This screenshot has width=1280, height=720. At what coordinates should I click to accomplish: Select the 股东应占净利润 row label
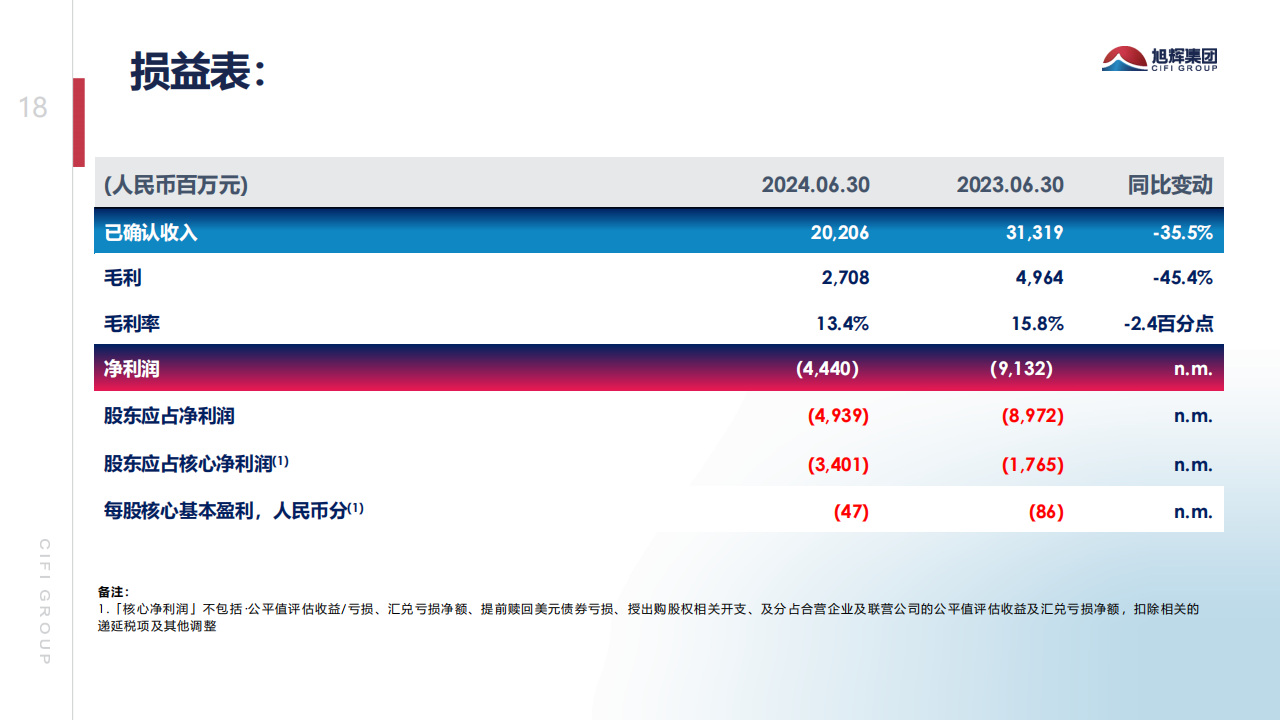tap(169, 415)
